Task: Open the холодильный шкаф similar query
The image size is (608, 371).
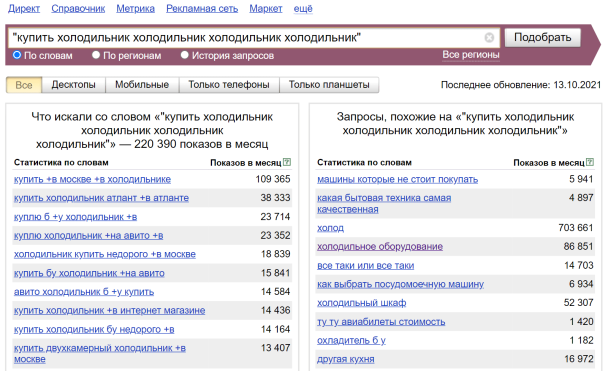Action: [361, 303]
